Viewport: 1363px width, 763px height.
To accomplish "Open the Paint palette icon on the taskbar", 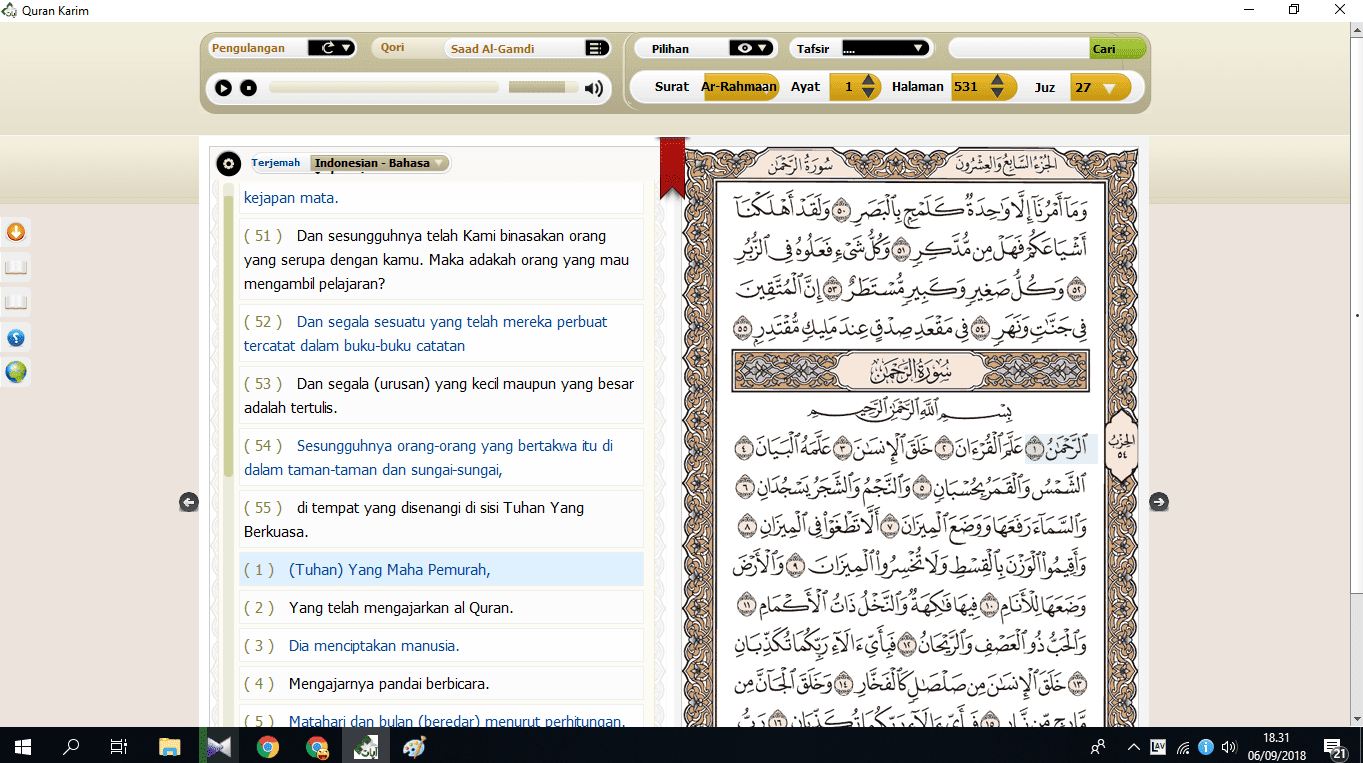I will pyautogui.click(x=414, y=746).
